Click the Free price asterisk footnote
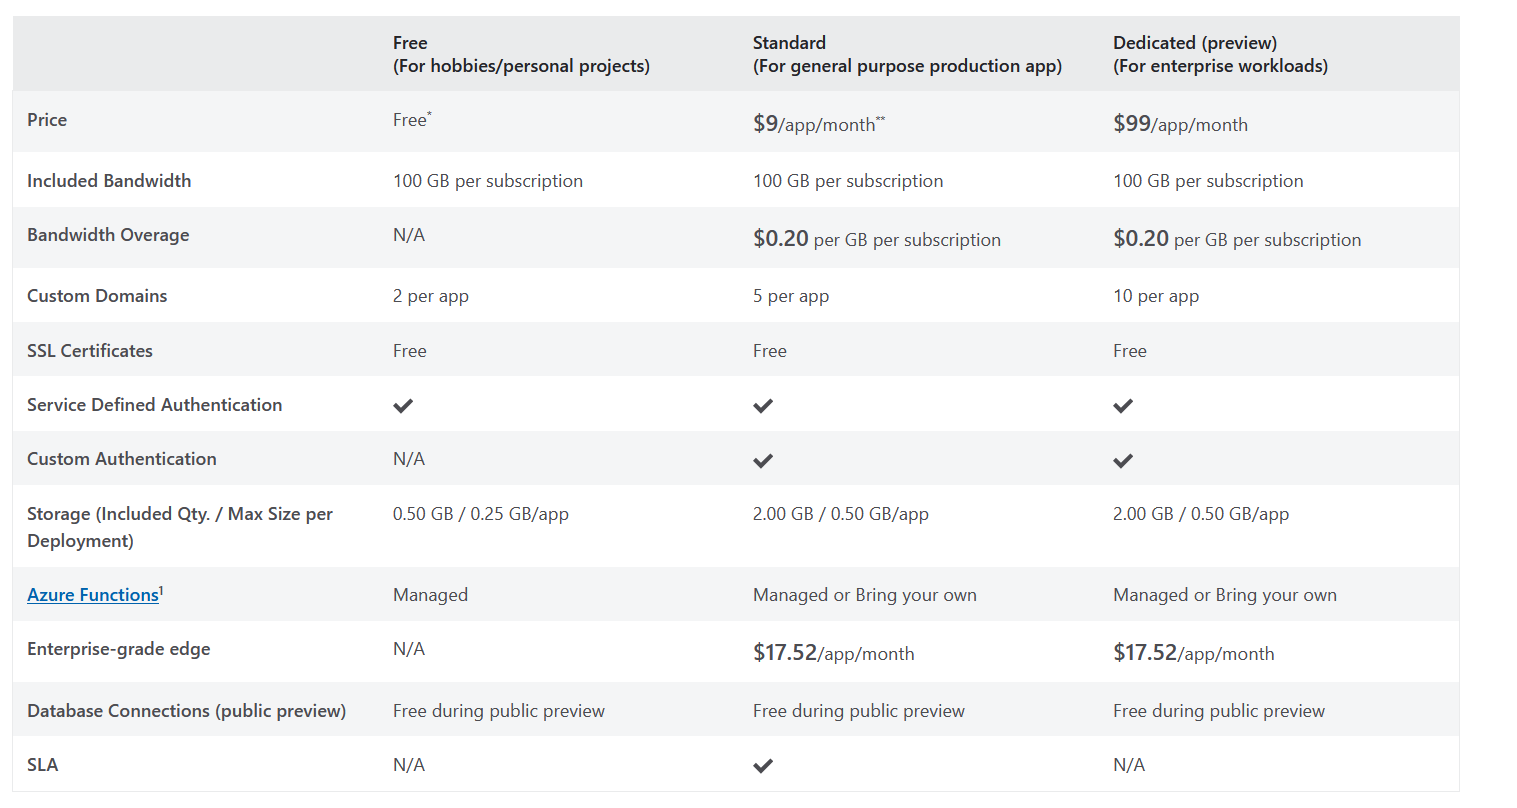Image resolution: width=1517 pixels, height=808 pixels. click(x=430, y=115)
